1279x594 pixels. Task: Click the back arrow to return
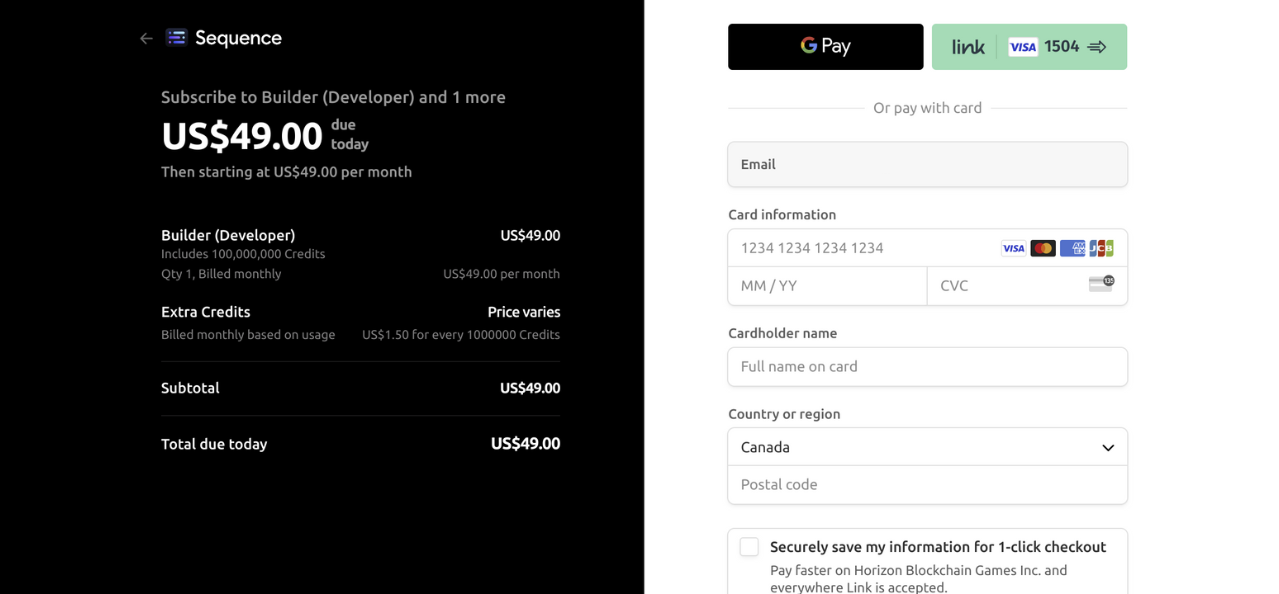pos(145,37)
